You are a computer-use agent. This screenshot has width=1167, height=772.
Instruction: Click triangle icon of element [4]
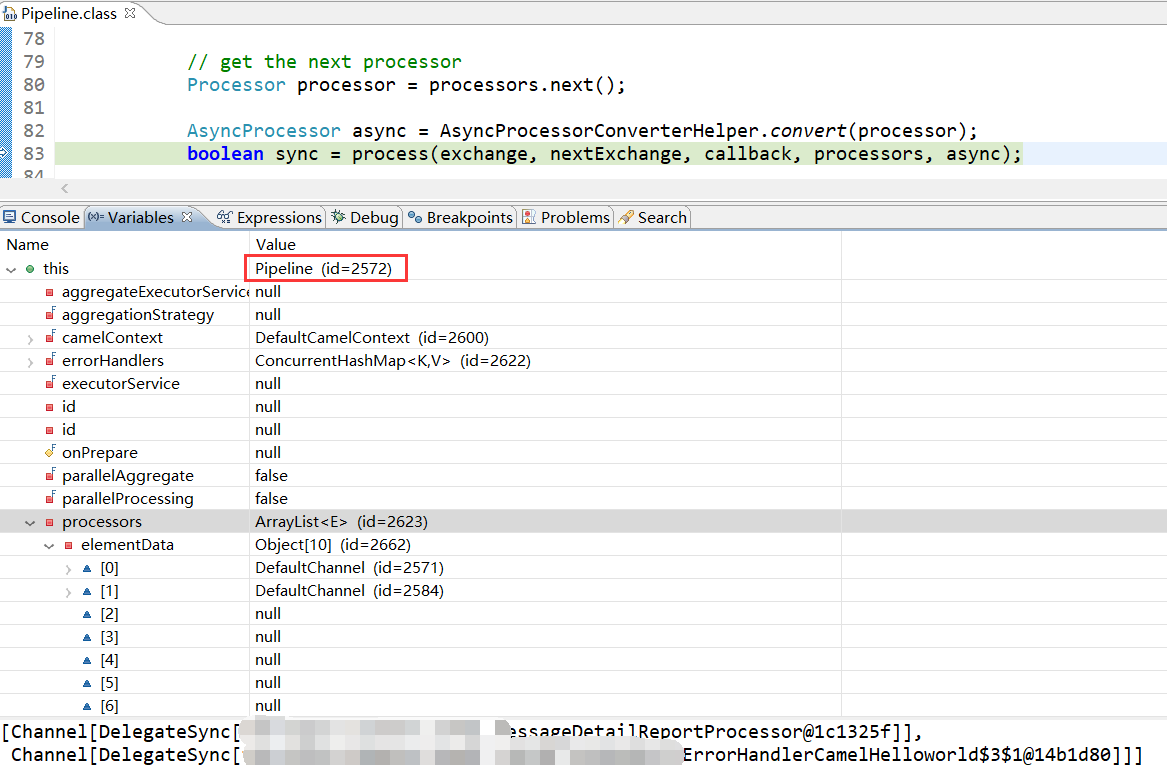pos(87,660)
